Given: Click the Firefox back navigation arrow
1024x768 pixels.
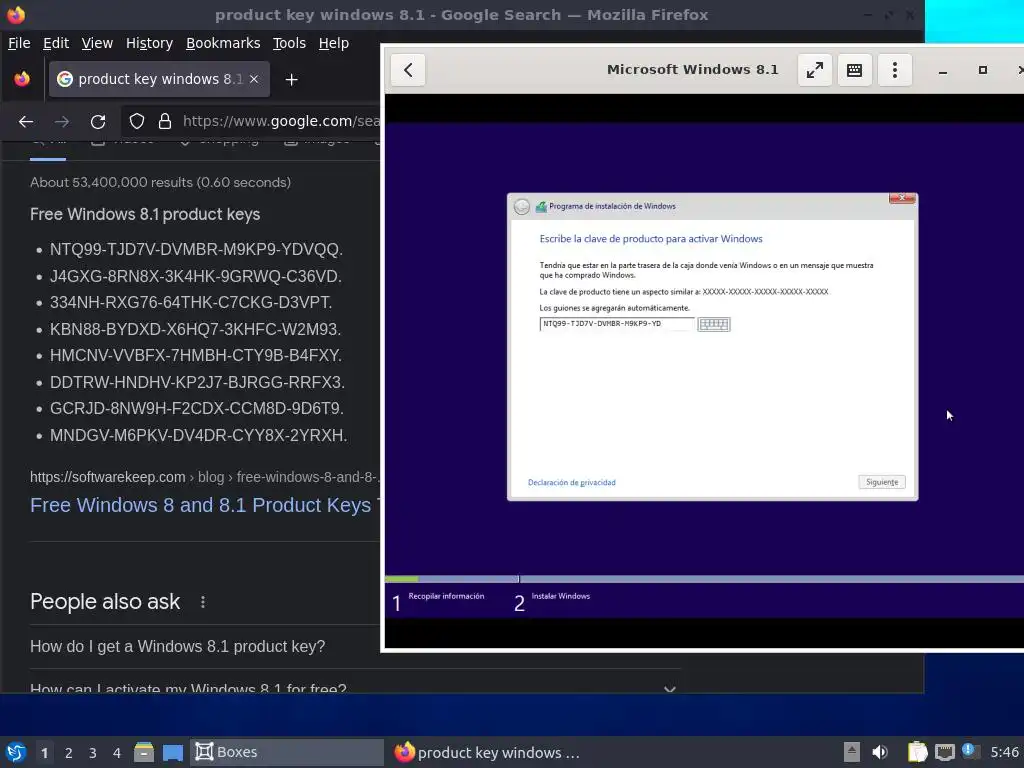Looking at the screenshot, I should 25,121.
